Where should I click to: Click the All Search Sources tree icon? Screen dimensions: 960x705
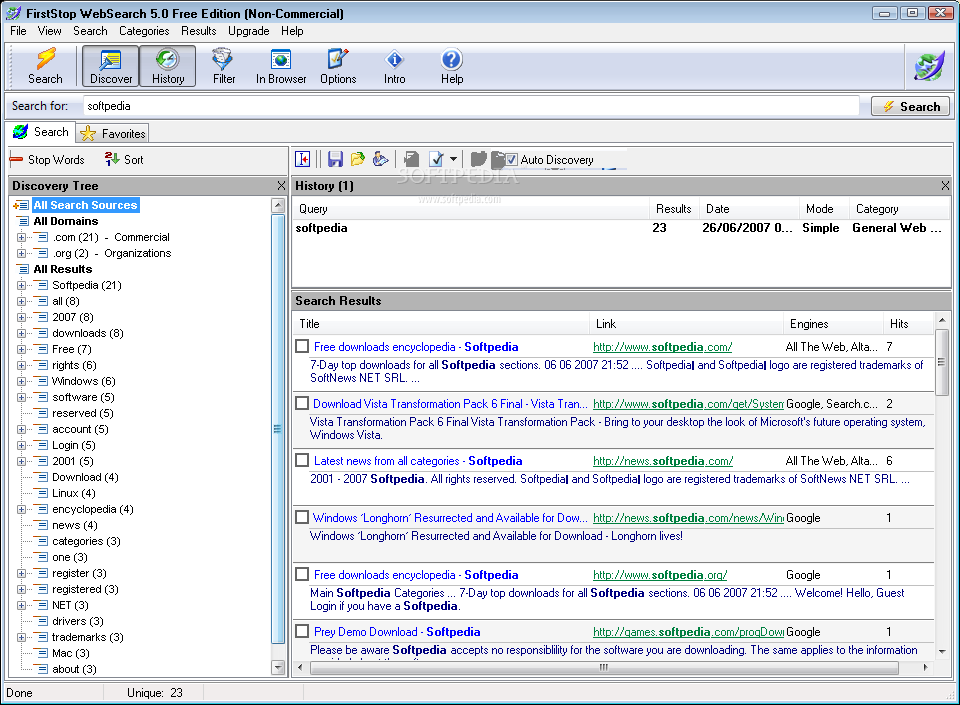(x=21, y=205)
